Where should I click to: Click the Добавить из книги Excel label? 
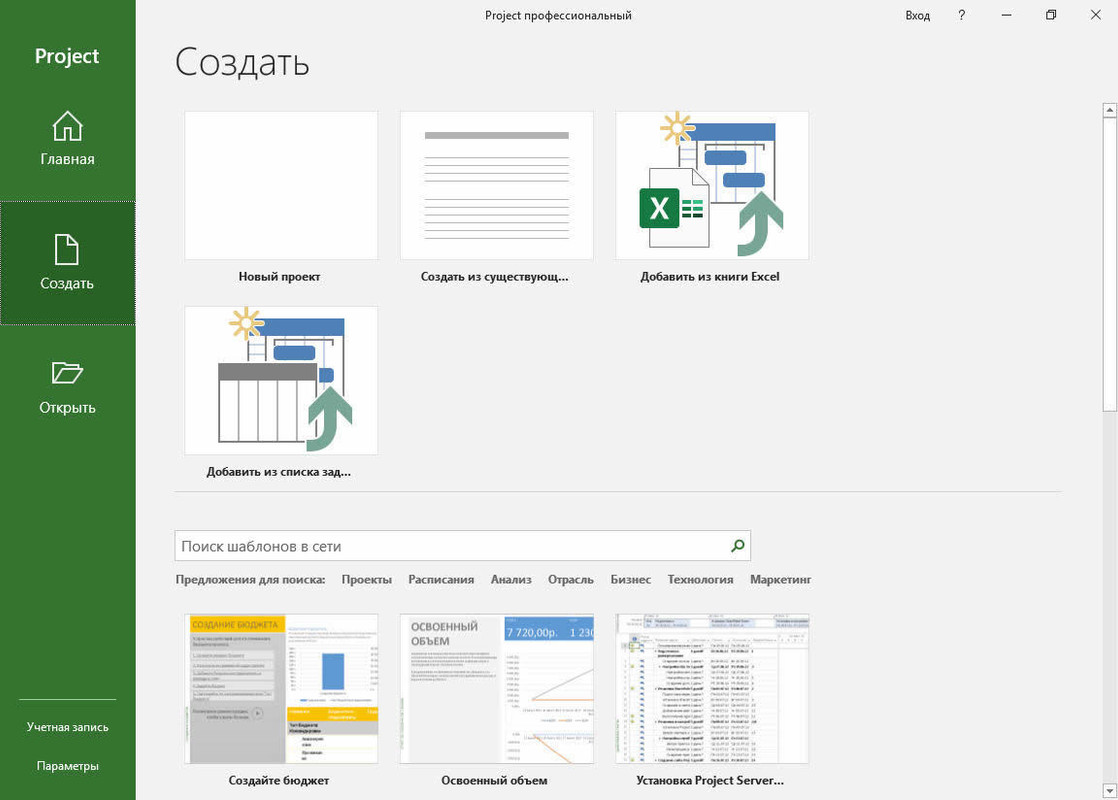coord(709,277)
